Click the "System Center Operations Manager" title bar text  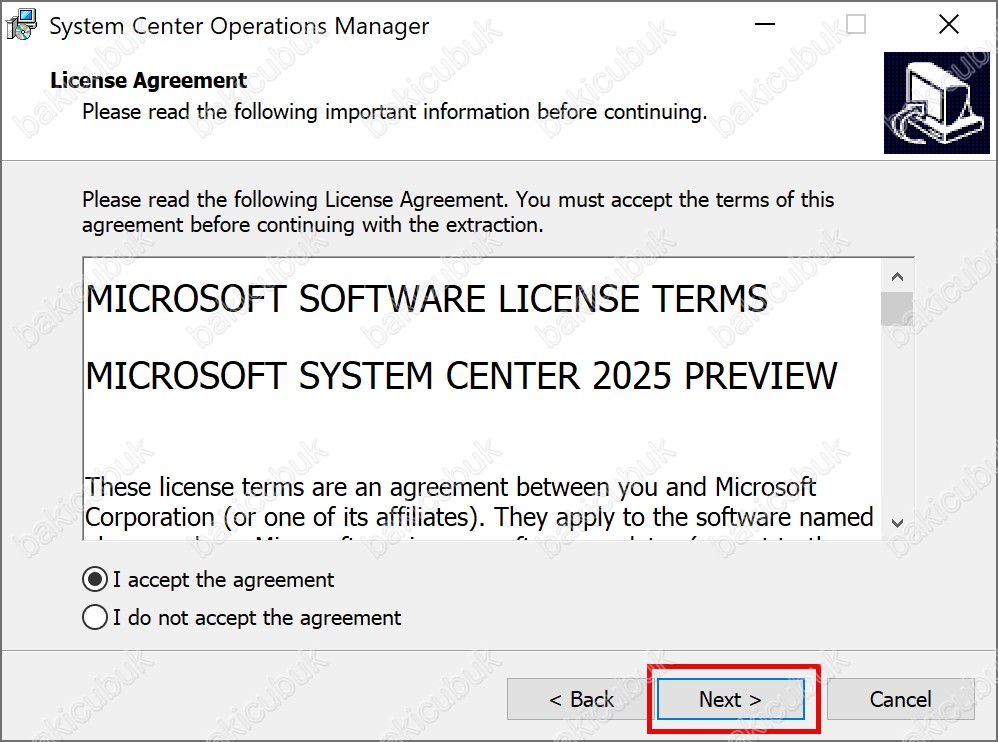239,26
